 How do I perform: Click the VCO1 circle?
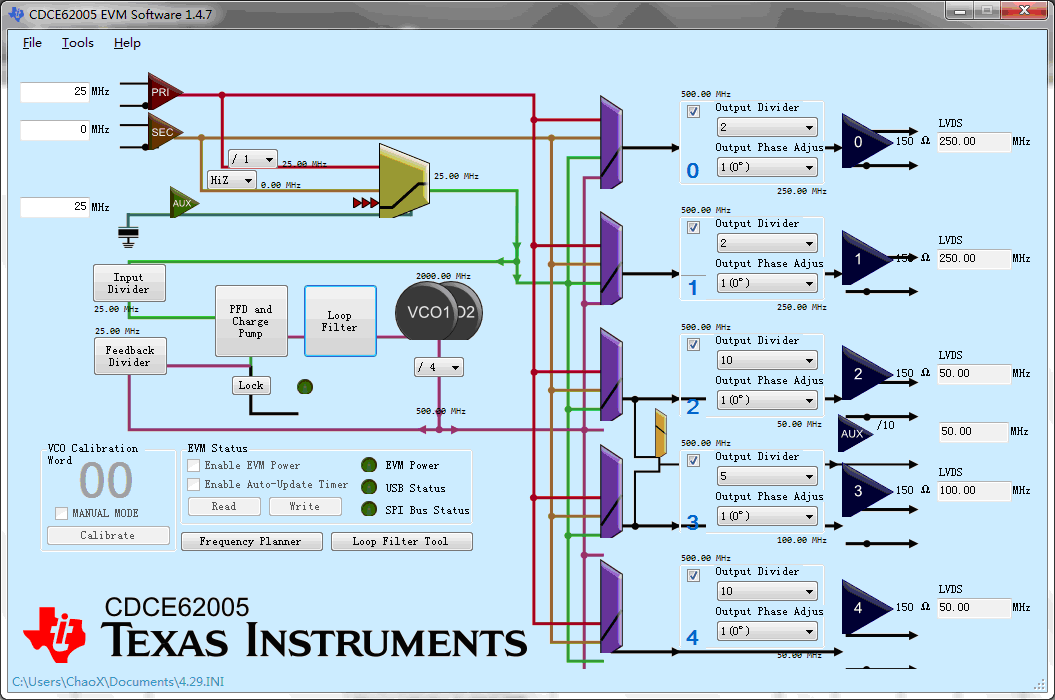[x=428, y=312]
